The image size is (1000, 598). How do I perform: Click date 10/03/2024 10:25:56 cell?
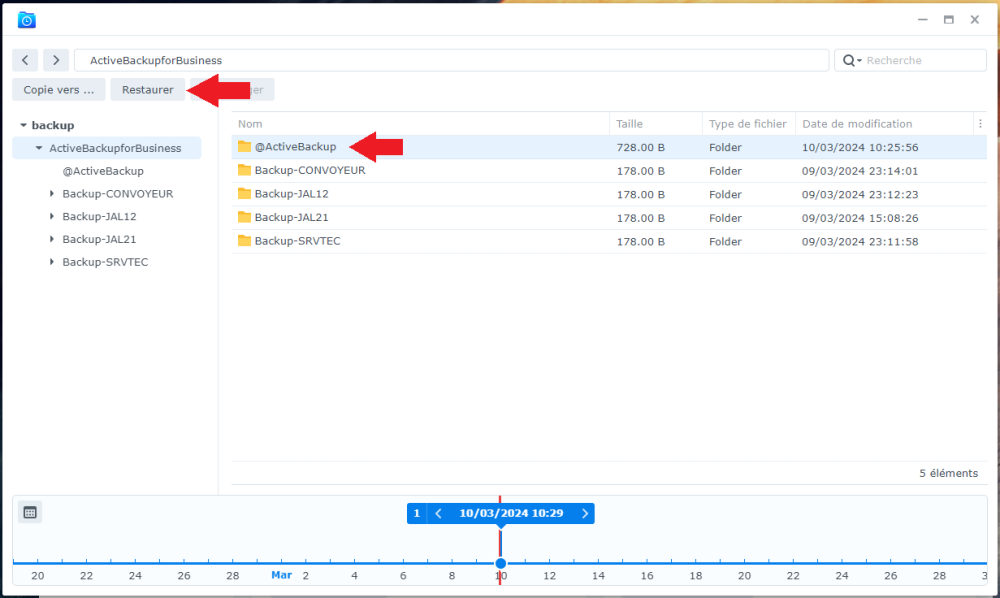860,147
